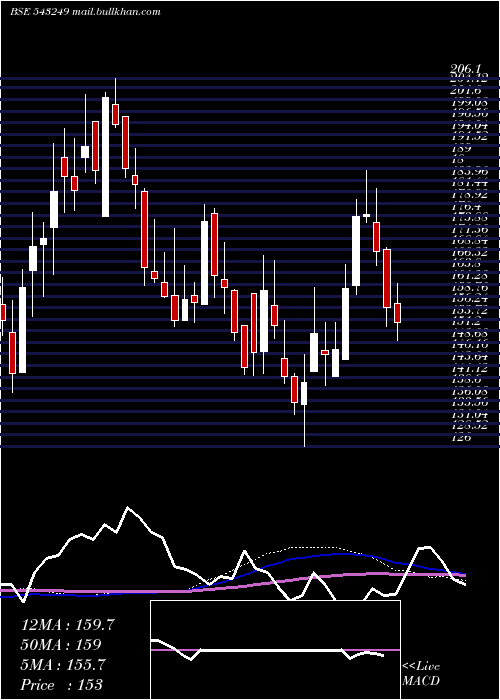500x700 pixels.
Task: Click the 206.1 top price axis label
Action: click(465, 69)
